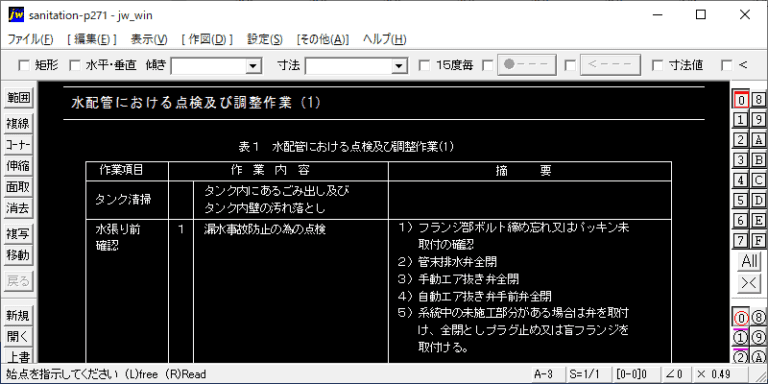
Task: Select square layer button 9
Action: pyautogui.click(x=758, y=120)
